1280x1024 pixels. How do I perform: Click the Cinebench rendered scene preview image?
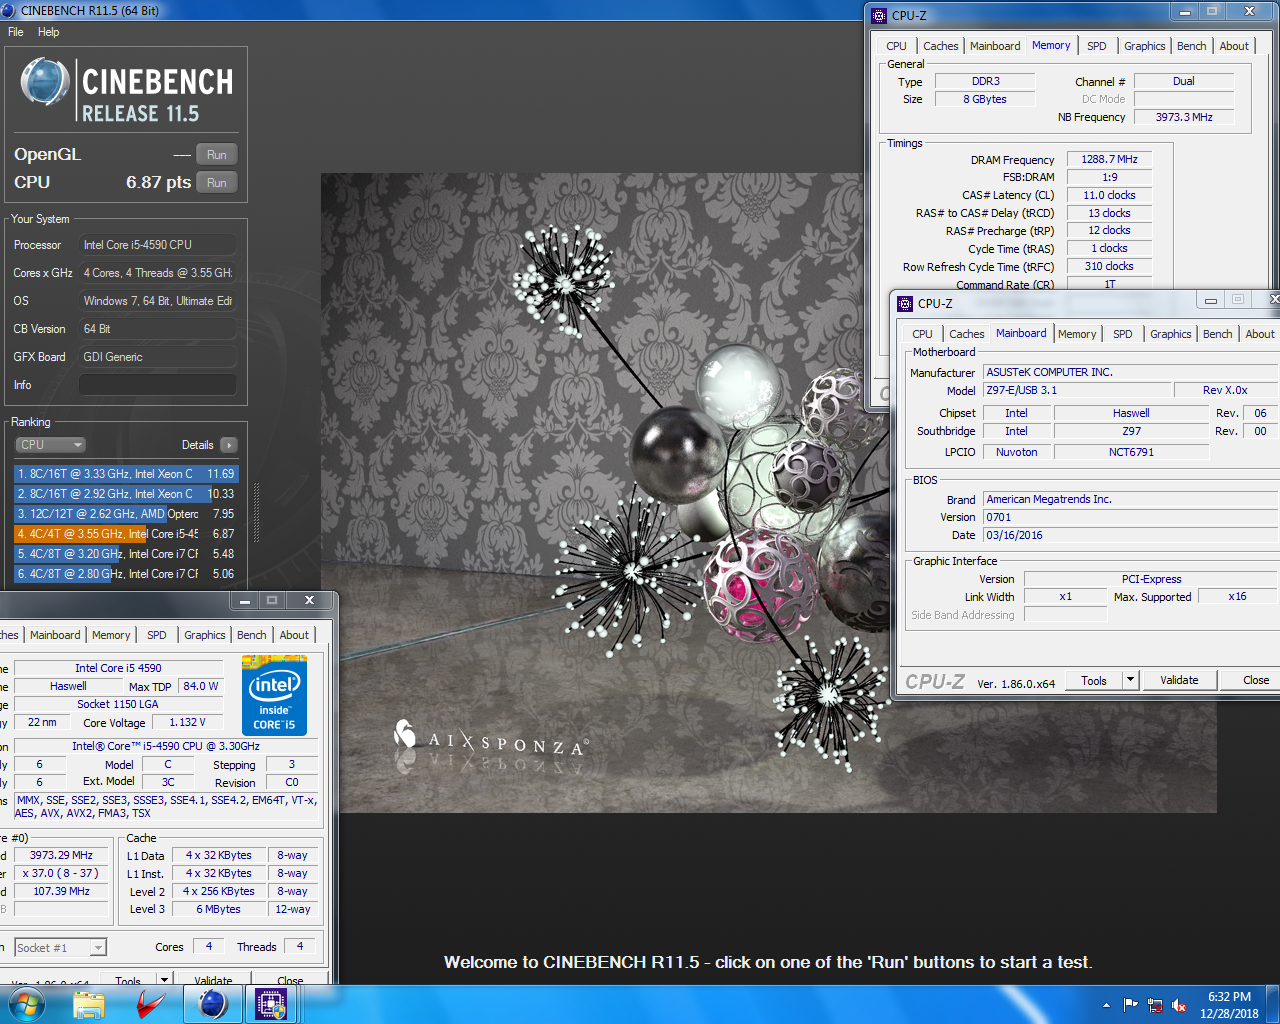pos(768,493)
